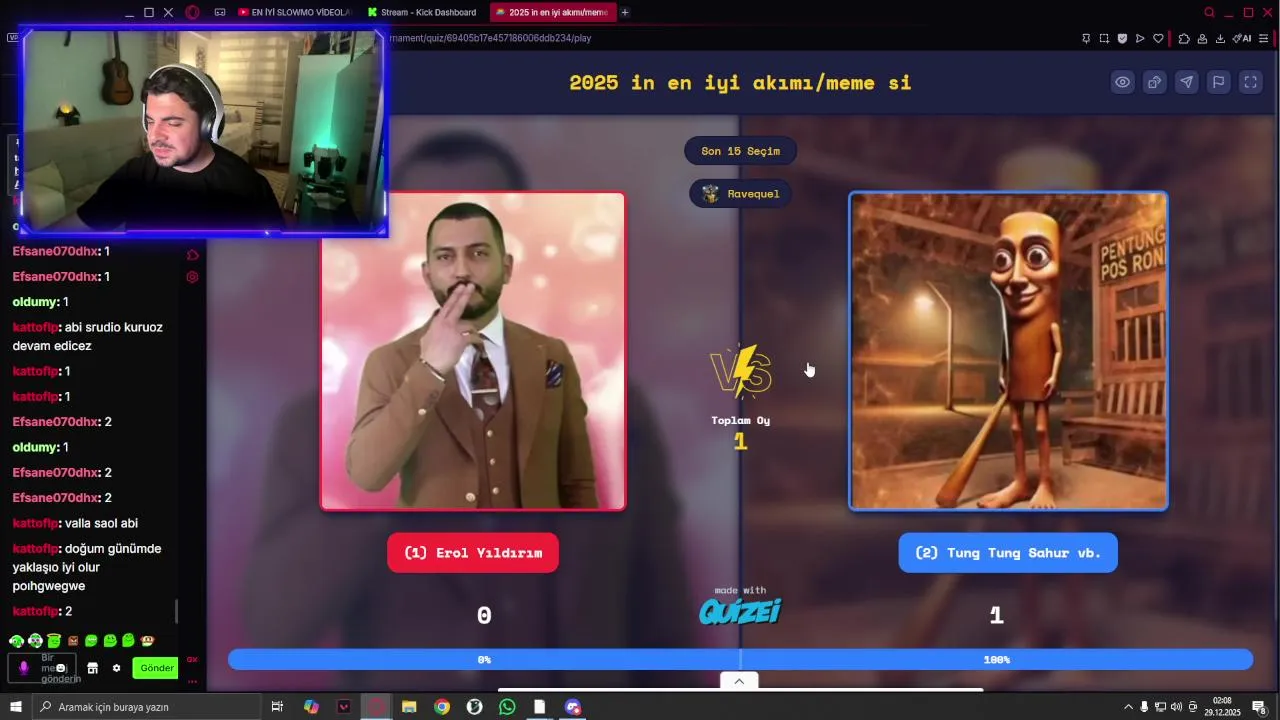The width and height of the screenshot is (1280, 720).
Task: Open the gamepad GX corner icon
Action: tap(219, 12)
